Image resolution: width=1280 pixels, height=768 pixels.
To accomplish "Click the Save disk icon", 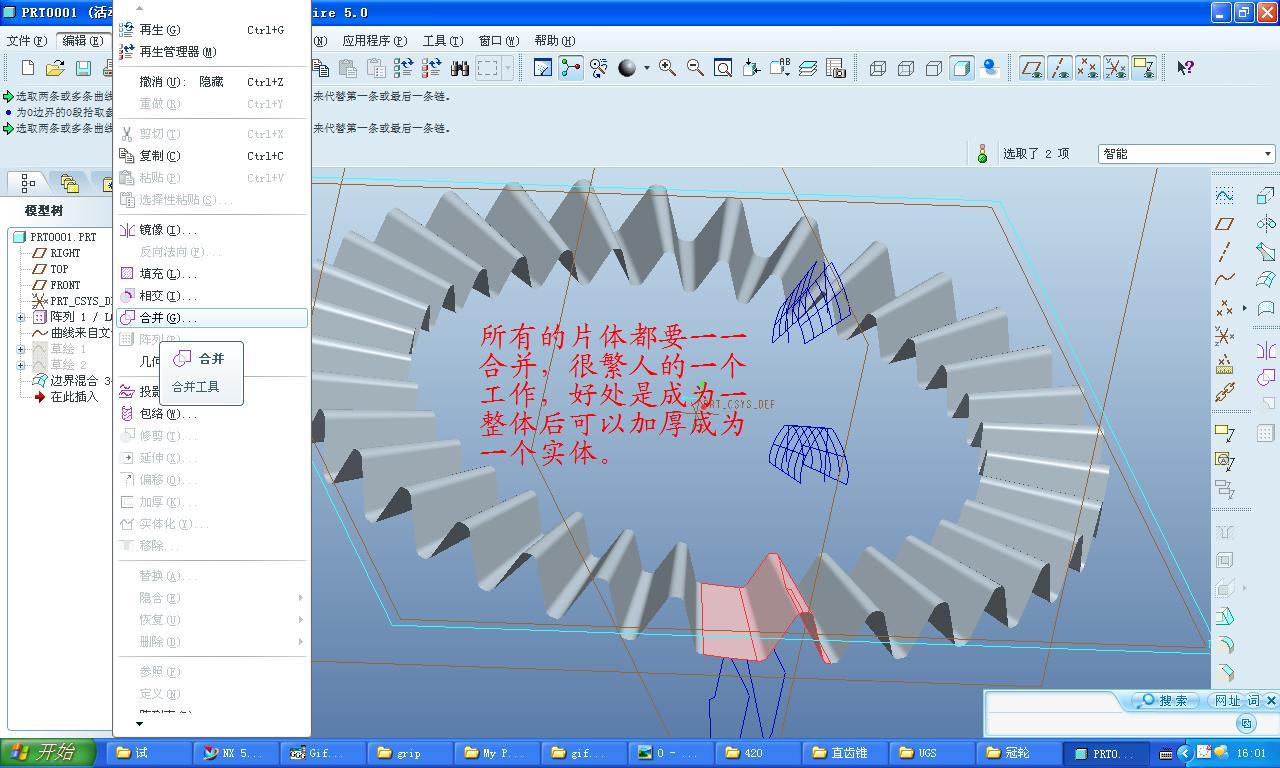I will coord(83,68).
